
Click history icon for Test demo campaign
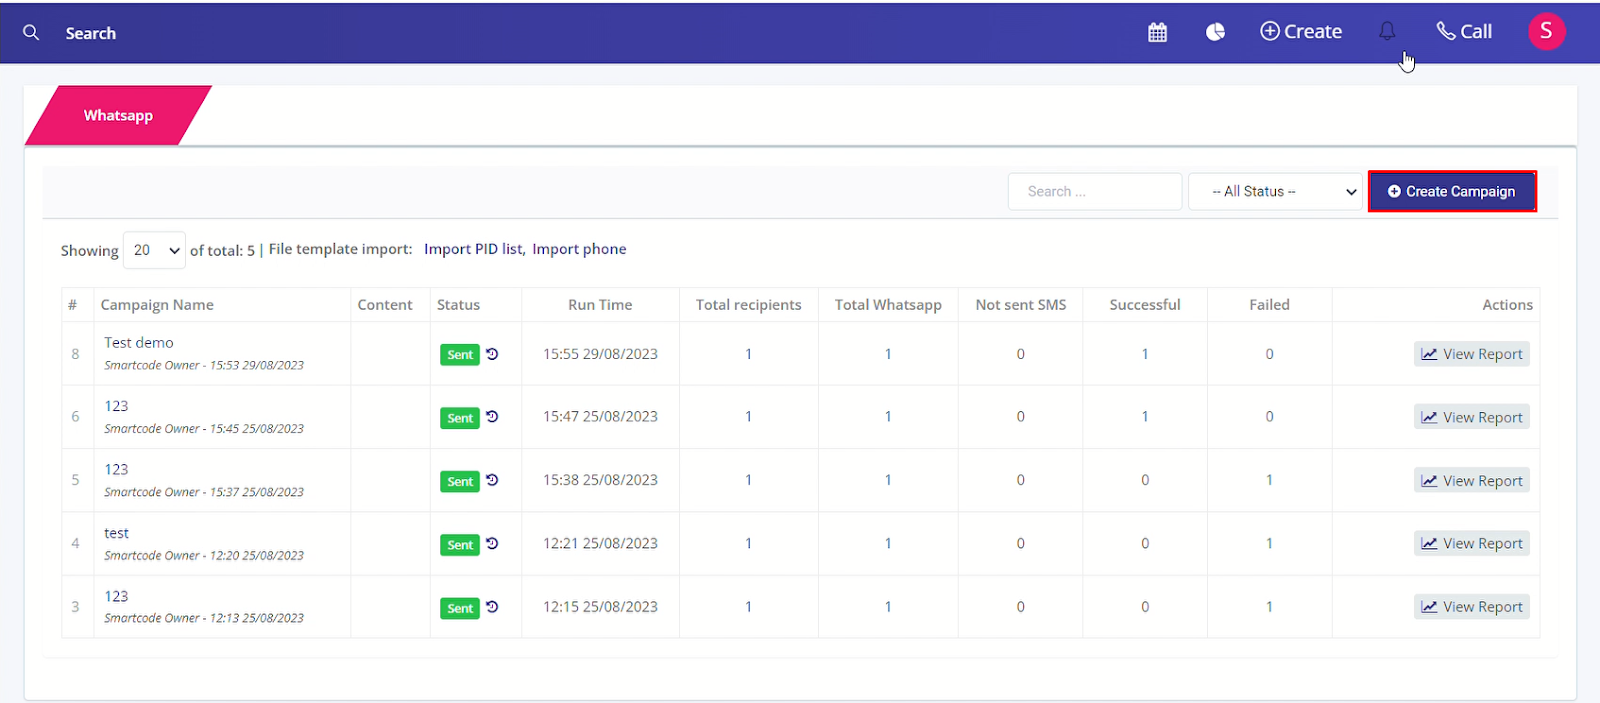pyautogui.click(x=492, y=353)
